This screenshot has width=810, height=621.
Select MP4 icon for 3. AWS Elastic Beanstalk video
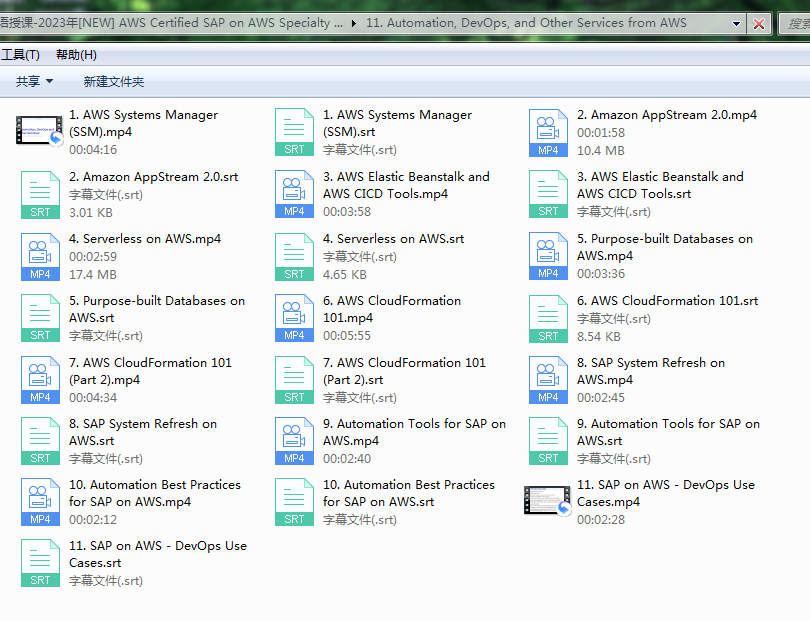(294, 194)
